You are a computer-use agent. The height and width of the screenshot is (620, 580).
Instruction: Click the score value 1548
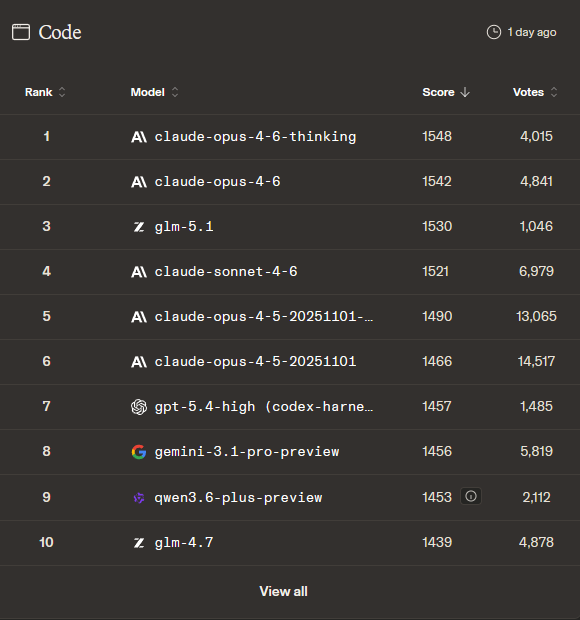click(x=437, y=136)
